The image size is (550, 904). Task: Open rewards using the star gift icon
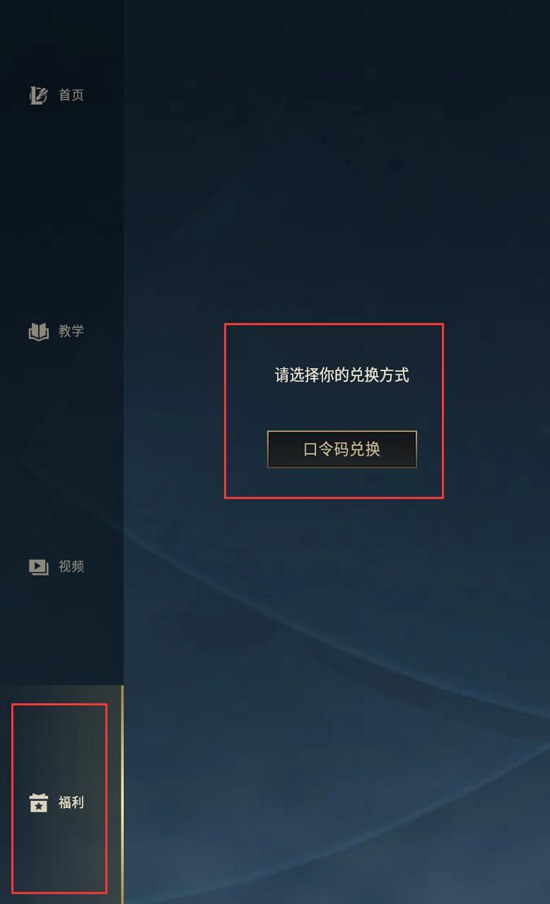[38, 803]
